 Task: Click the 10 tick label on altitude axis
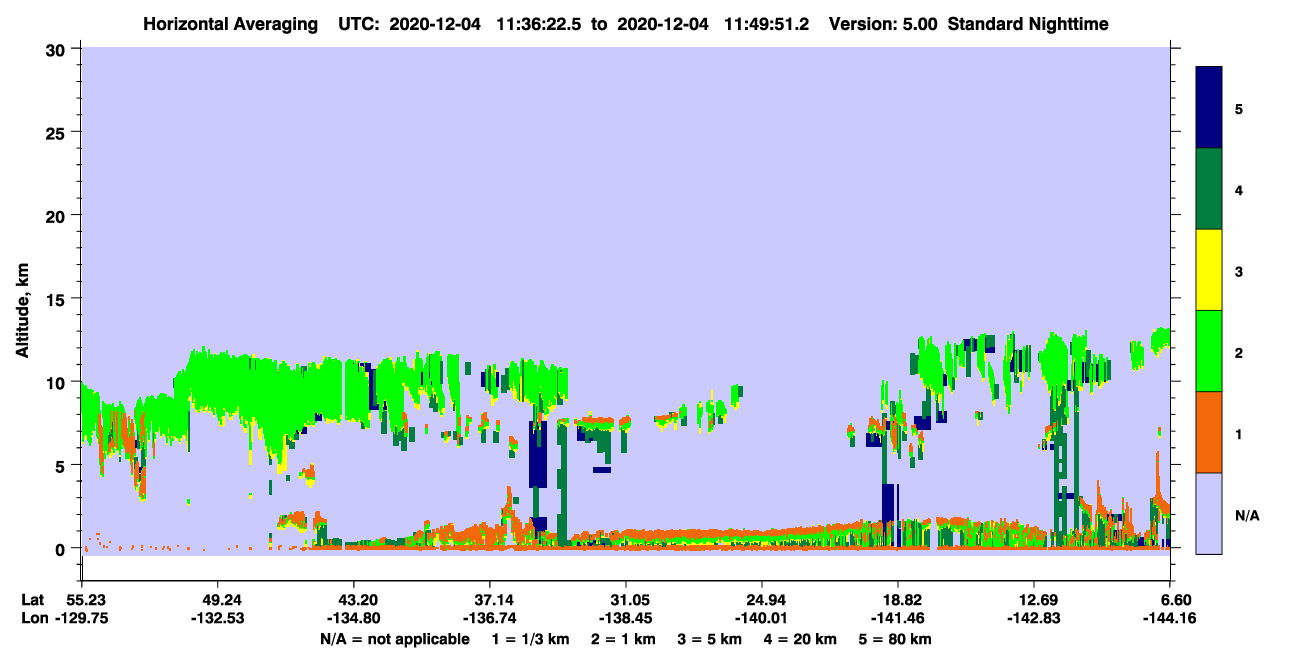(x=58, y=382)
